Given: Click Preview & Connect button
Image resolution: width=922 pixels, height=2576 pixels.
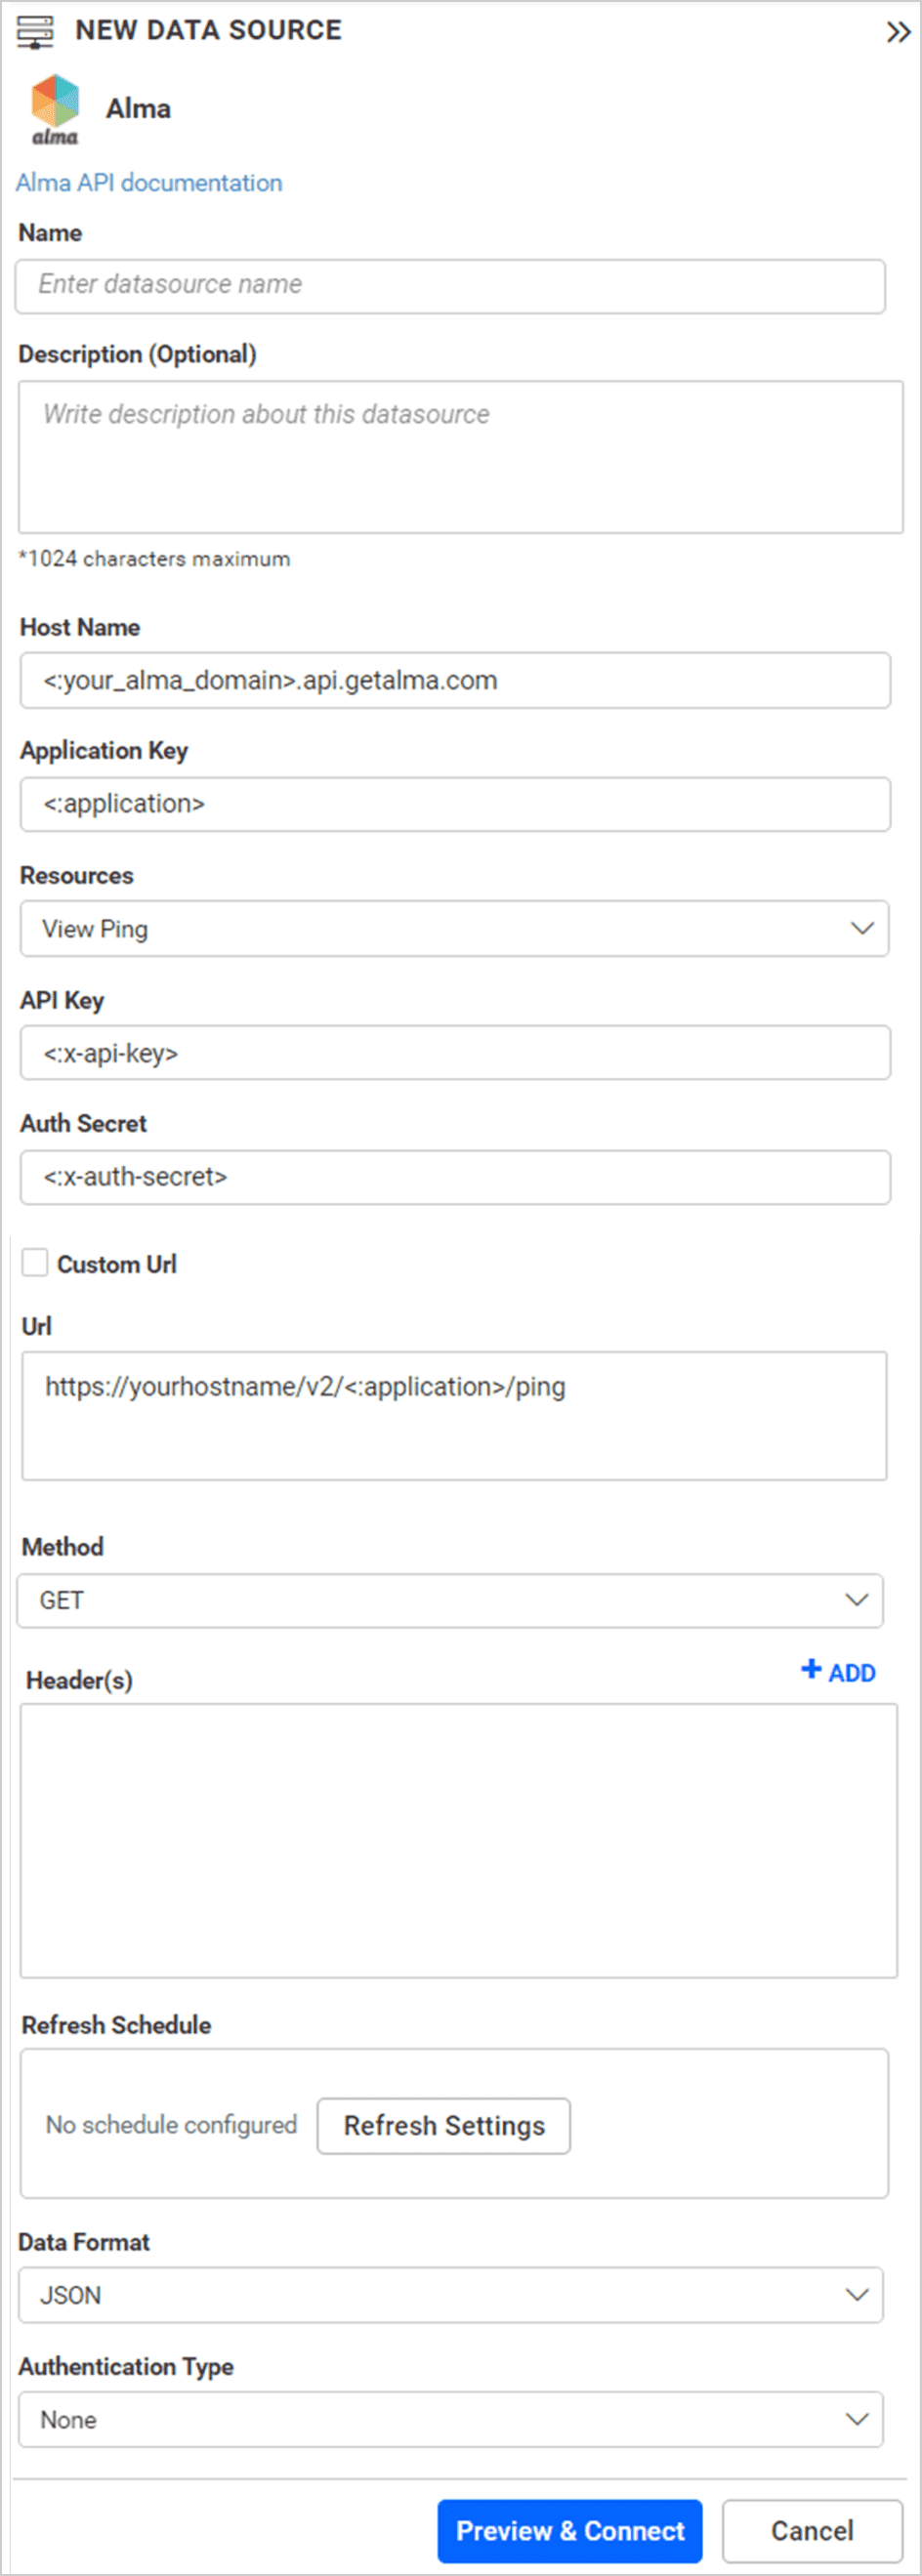Looking at the screenshot, I should pos(570,2531).
